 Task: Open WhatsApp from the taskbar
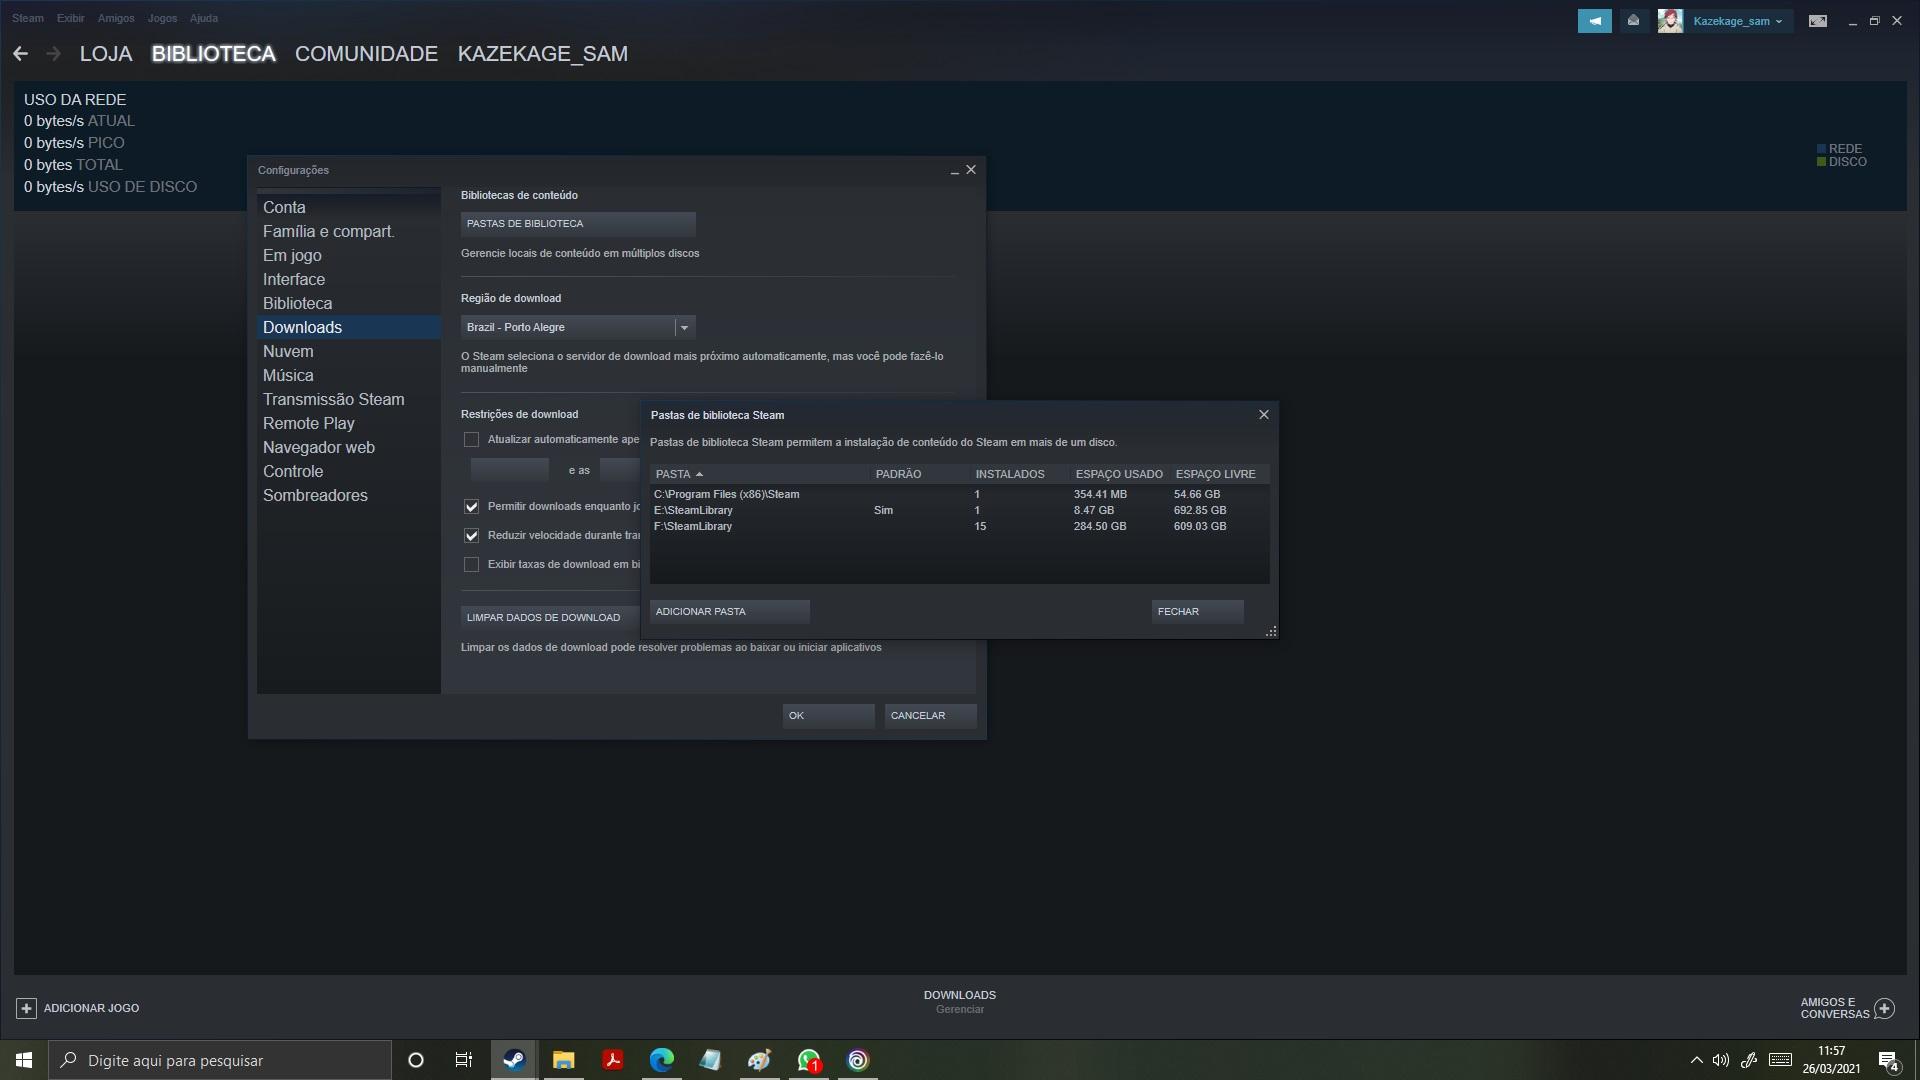[x=809, y=1060]
